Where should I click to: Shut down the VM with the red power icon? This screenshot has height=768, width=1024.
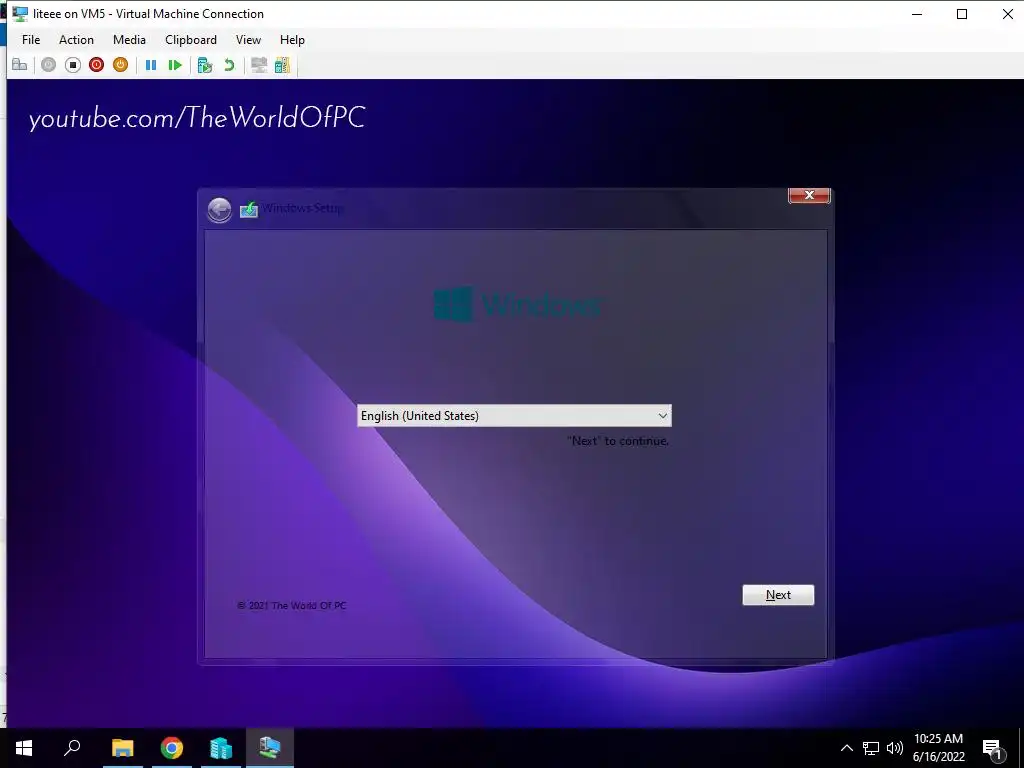click(97, 65)
